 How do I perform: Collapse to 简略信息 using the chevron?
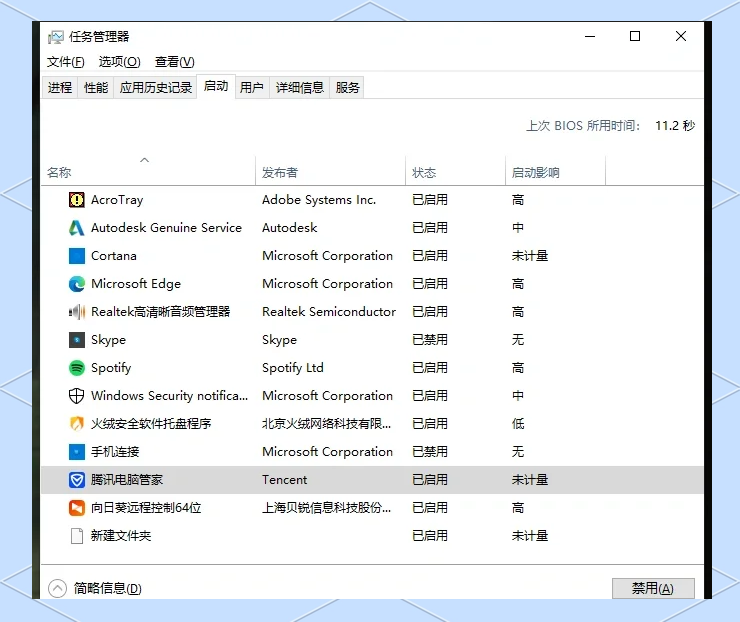[x=57, y=589]
